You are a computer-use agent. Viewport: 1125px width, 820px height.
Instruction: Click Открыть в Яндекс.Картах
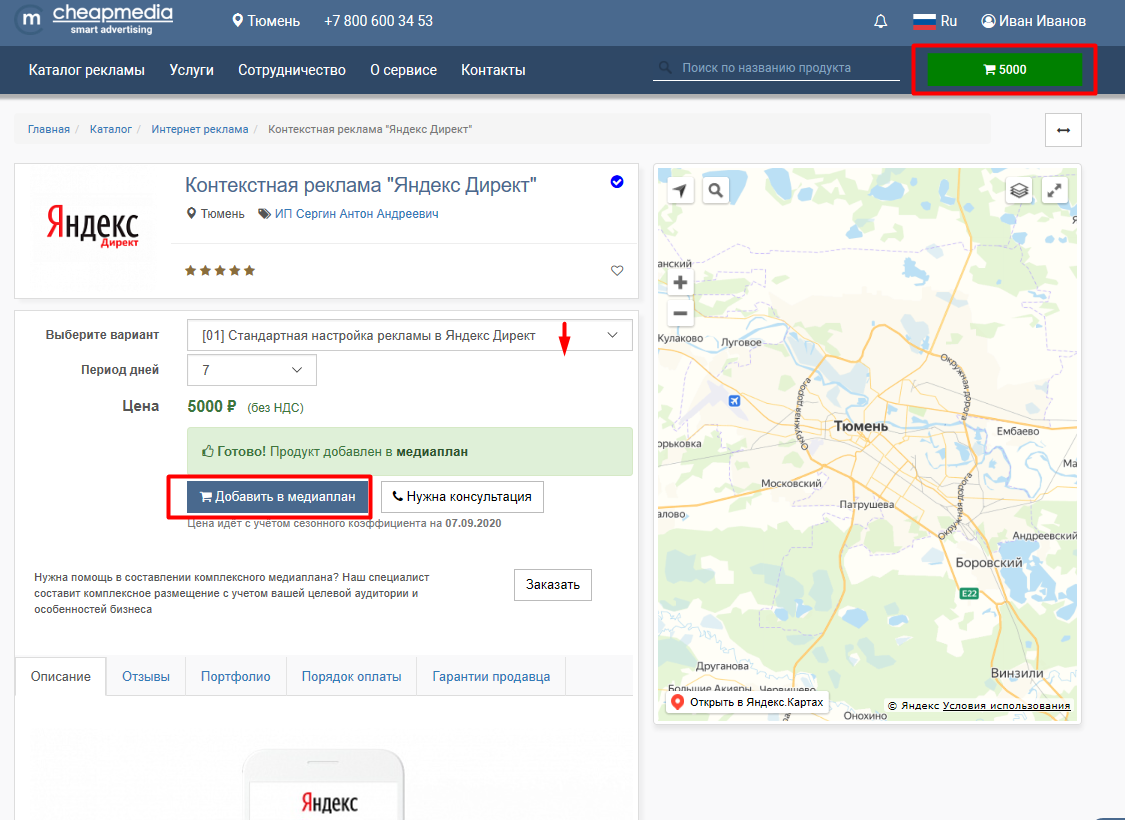[x=748, y=702]
